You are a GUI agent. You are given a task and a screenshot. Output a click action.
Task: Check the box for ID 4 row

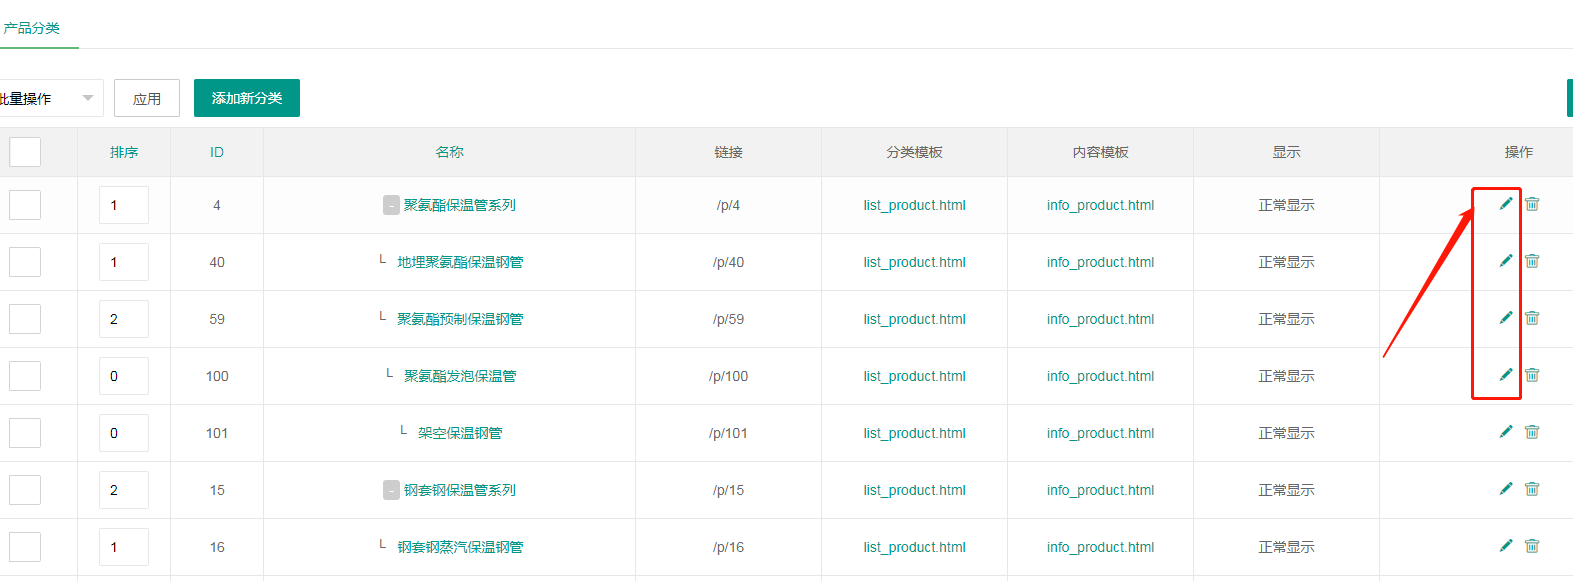tap(25, 205)
